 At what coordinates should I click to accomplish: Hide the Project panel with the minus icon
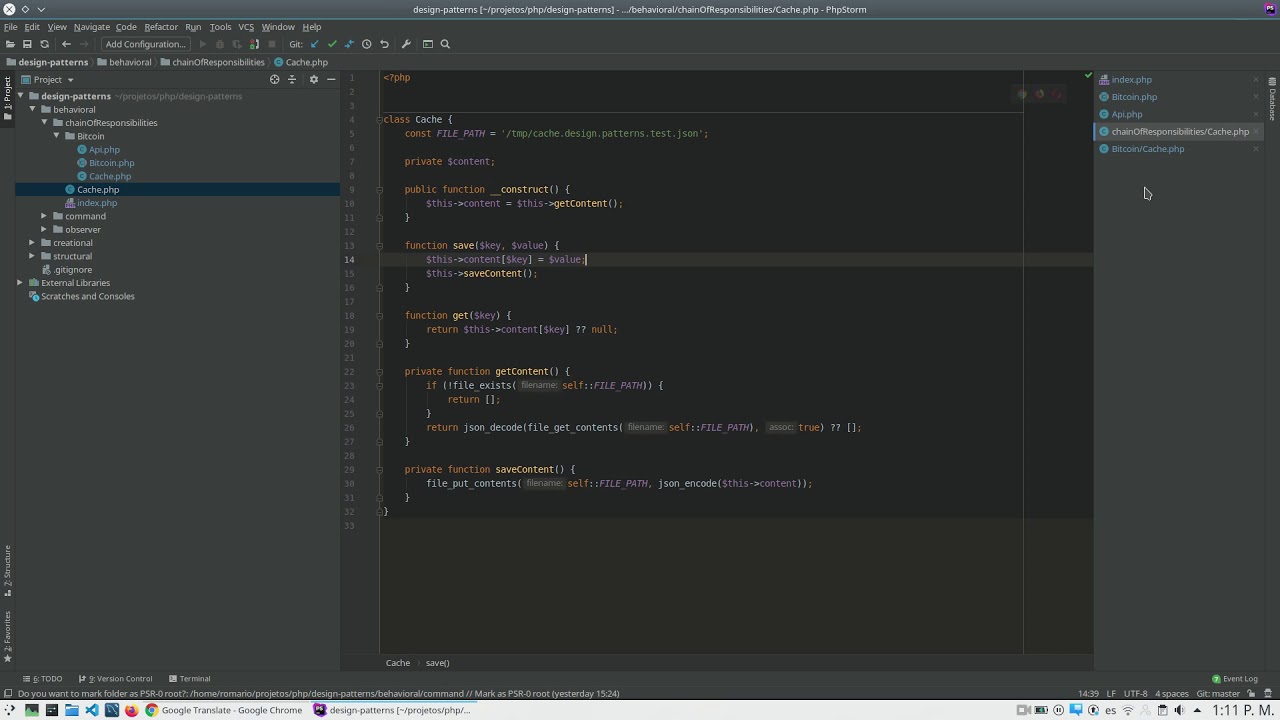click(x=331, y=79)
